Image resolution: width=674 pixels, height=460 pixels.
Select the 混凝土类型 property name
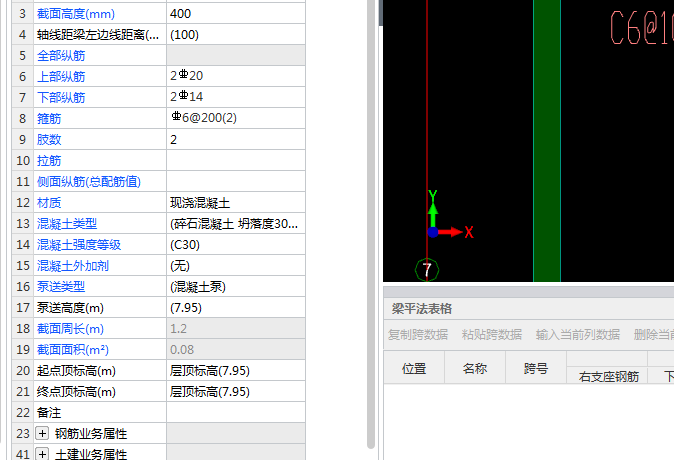pyautogui.click(x=67, y=224)
